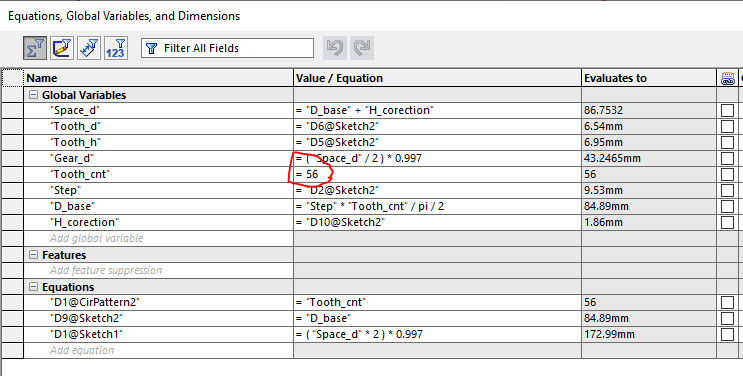
Task: Select the Ordered View 123 icon
Action: click(116, 48)
